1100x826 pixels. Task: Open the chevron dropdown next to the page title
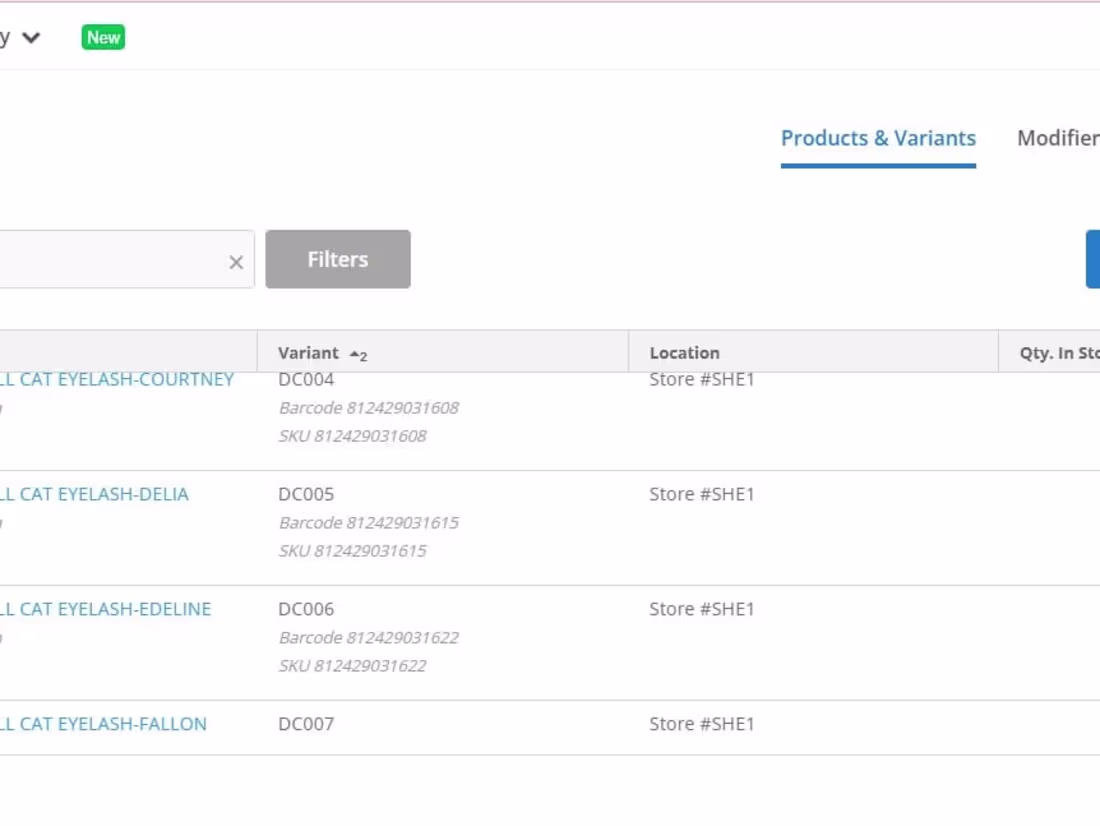click(x=31, y=37)
